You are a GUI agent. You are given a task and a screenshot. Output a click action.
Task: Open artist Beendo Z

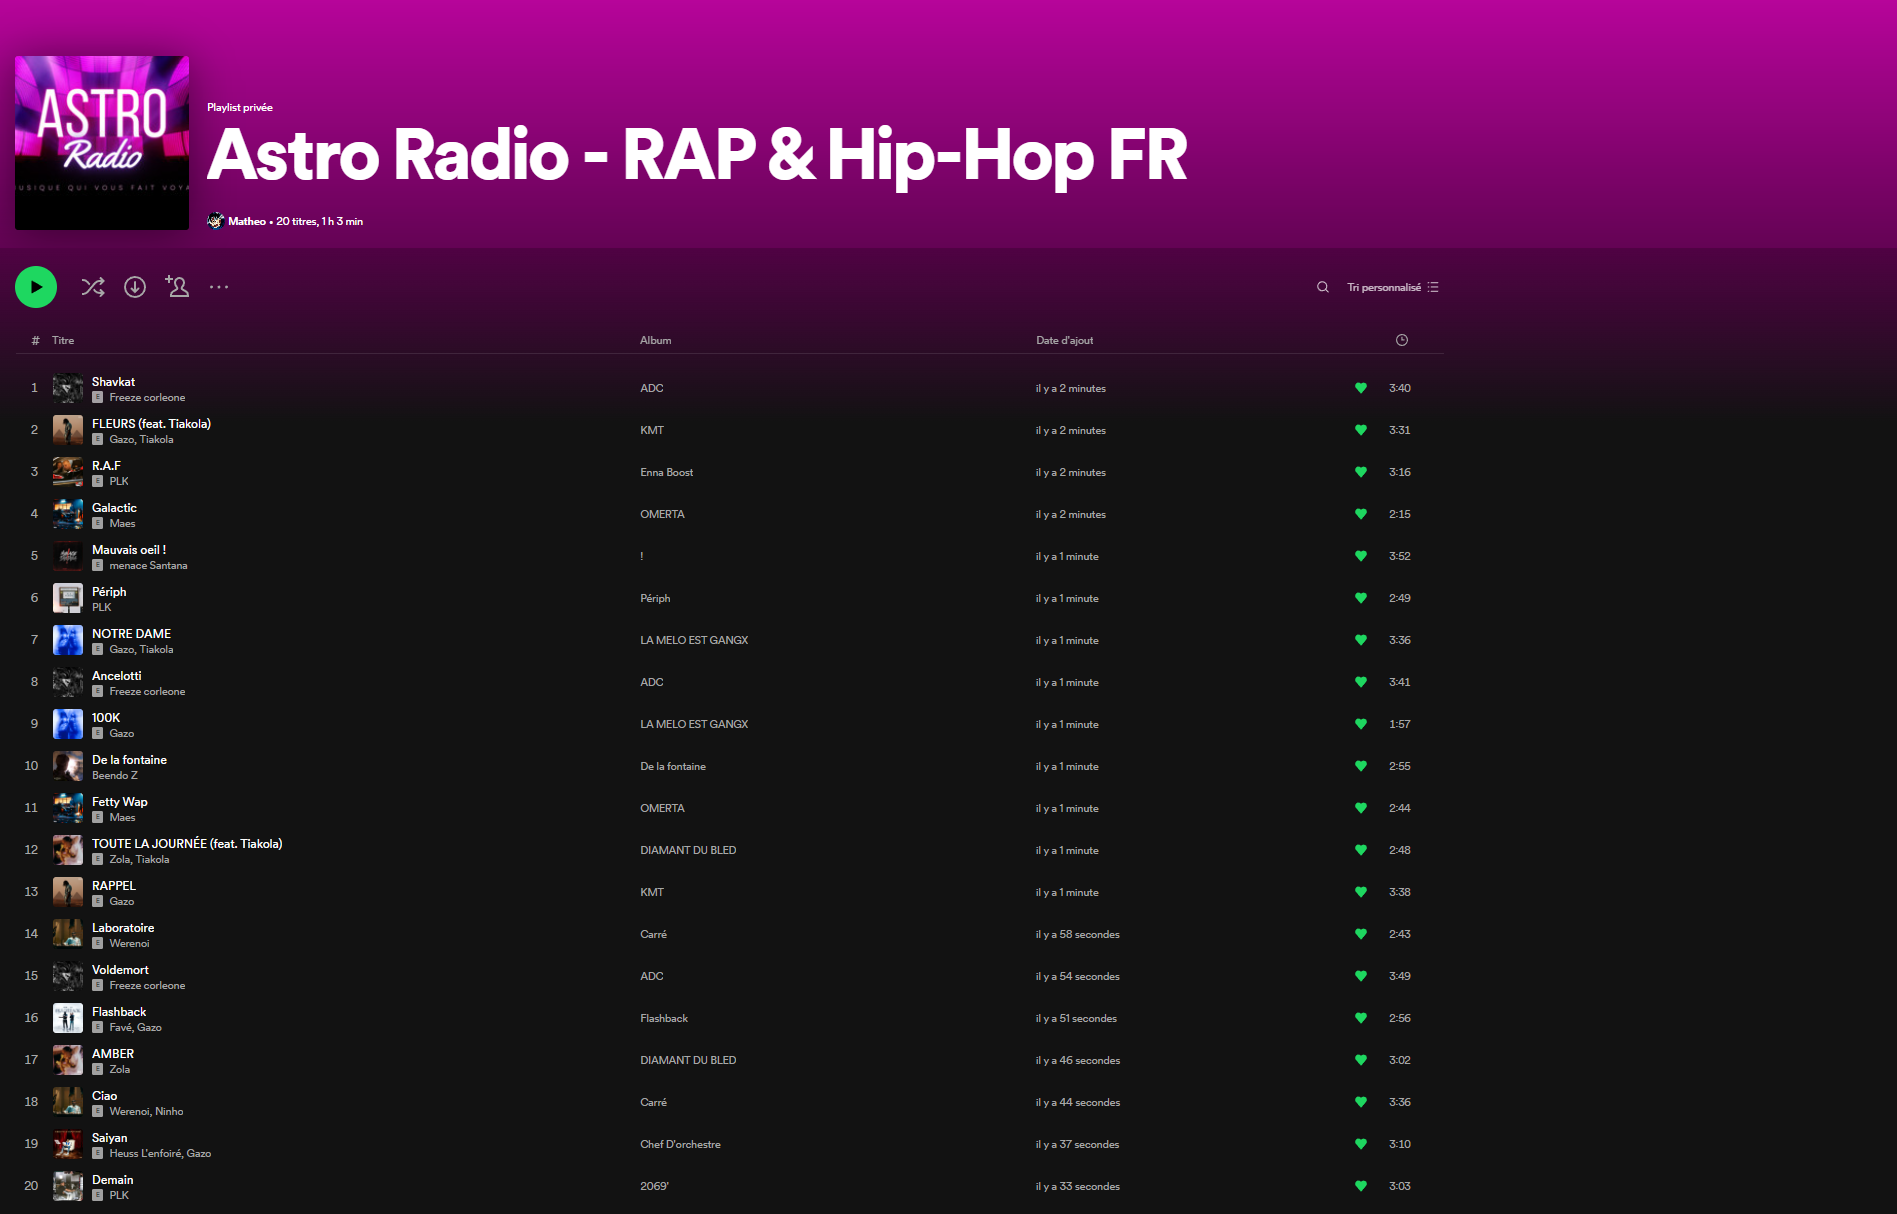coord(115,776)
